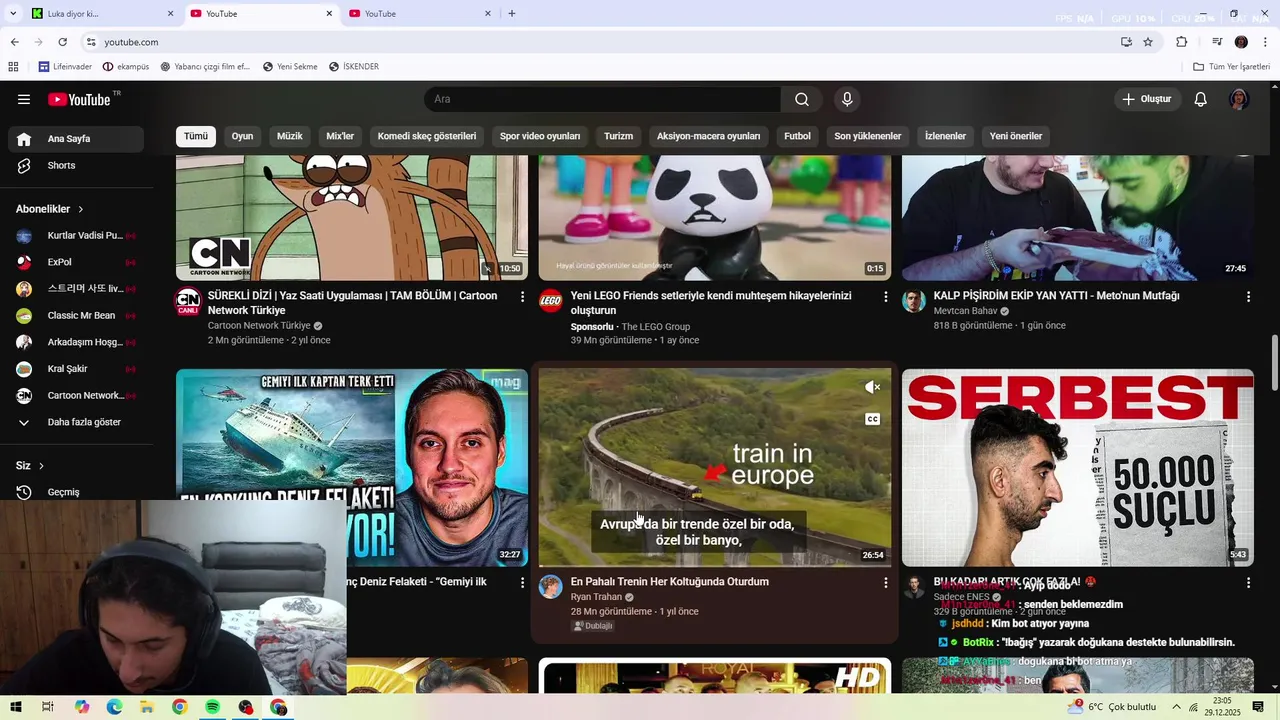
Task: Select the Turizm filter chip
Action: click(618, 136)
